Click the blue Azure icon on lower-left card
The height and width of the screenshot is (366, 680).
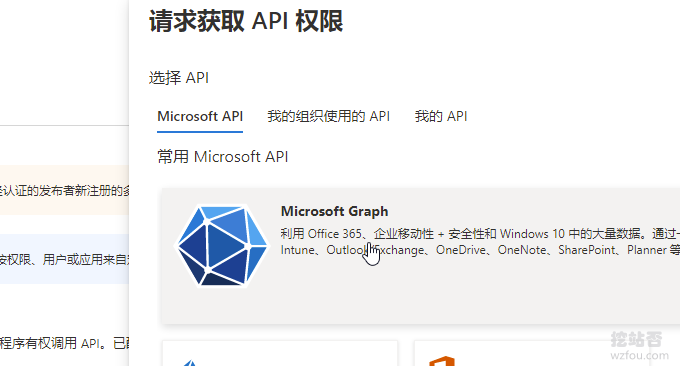[x=189, y=363]
